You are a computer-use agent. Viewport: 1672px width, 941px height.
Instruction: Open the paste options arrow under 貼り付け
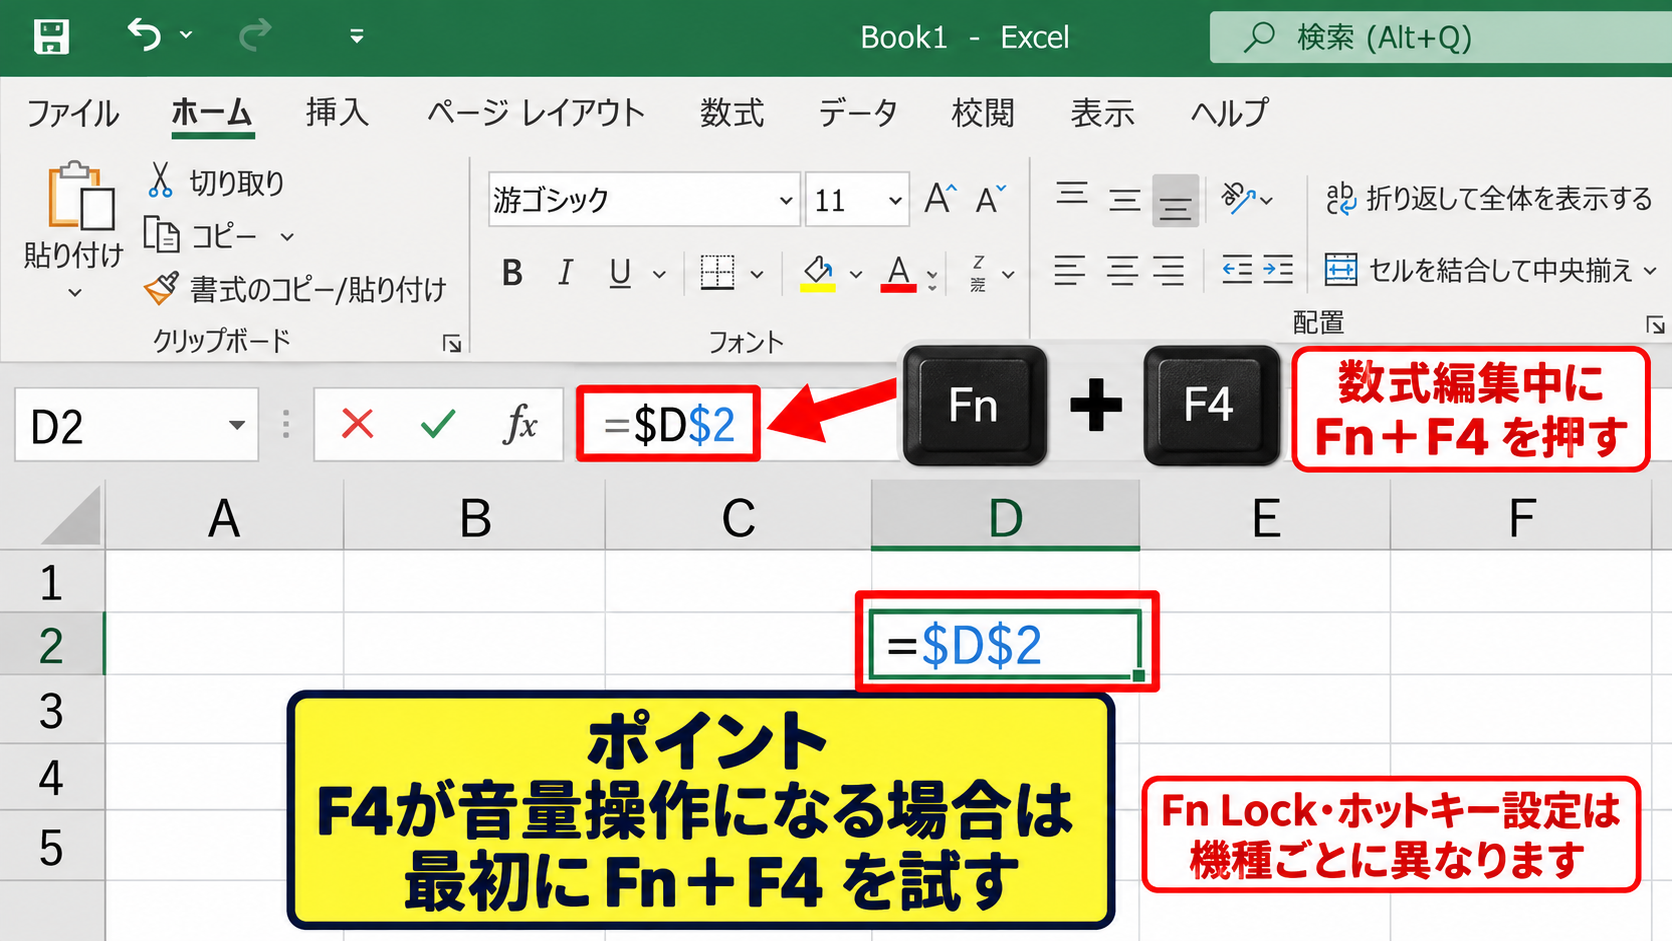(x=75, y=293)
